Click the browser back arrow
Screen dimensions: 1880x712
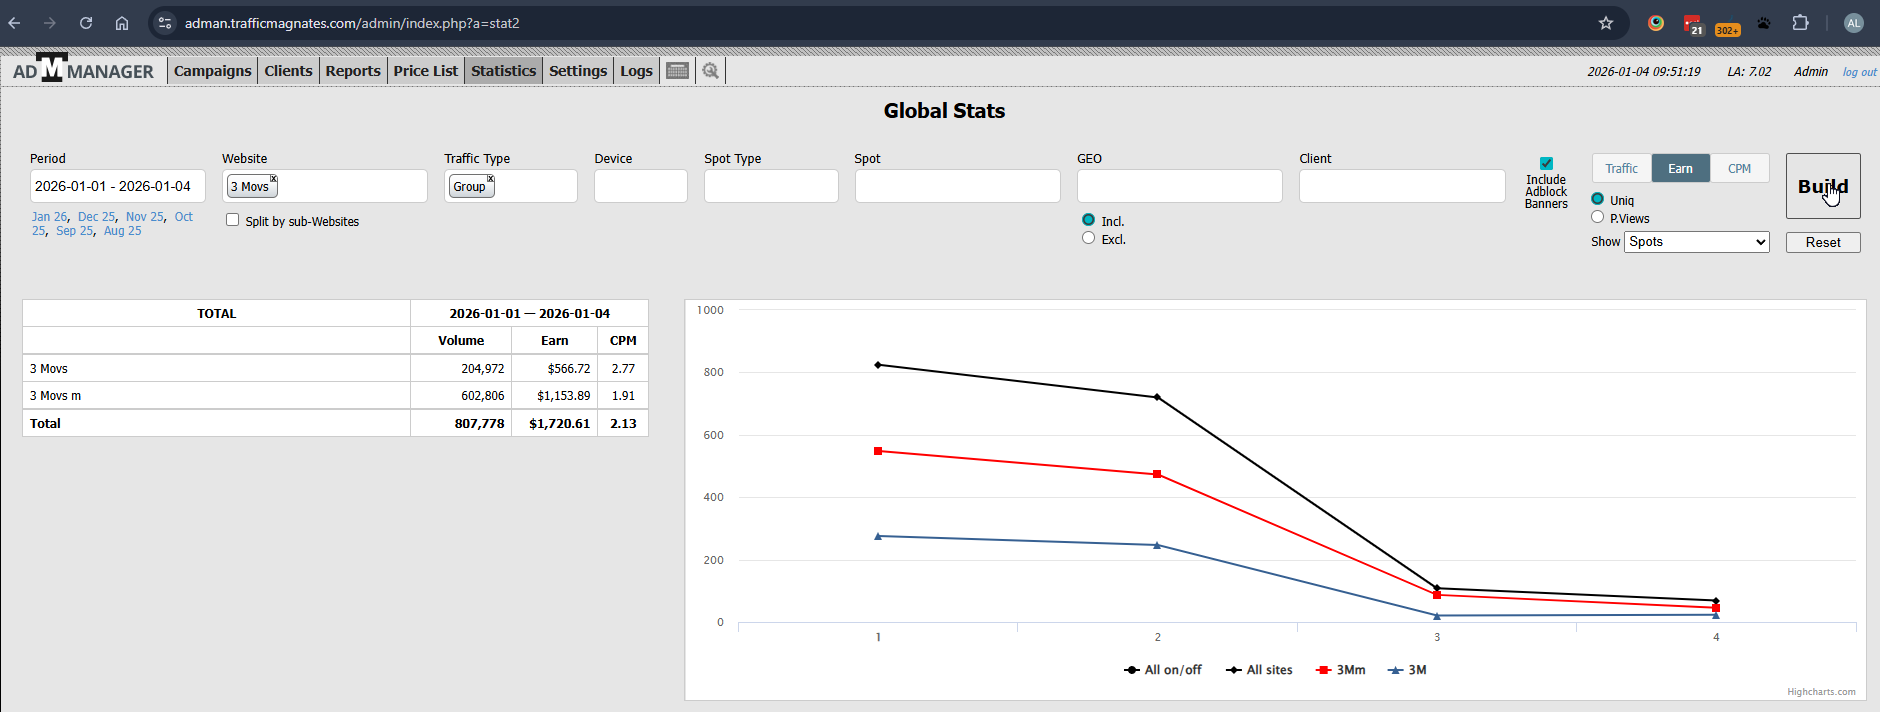click(14, 23)
